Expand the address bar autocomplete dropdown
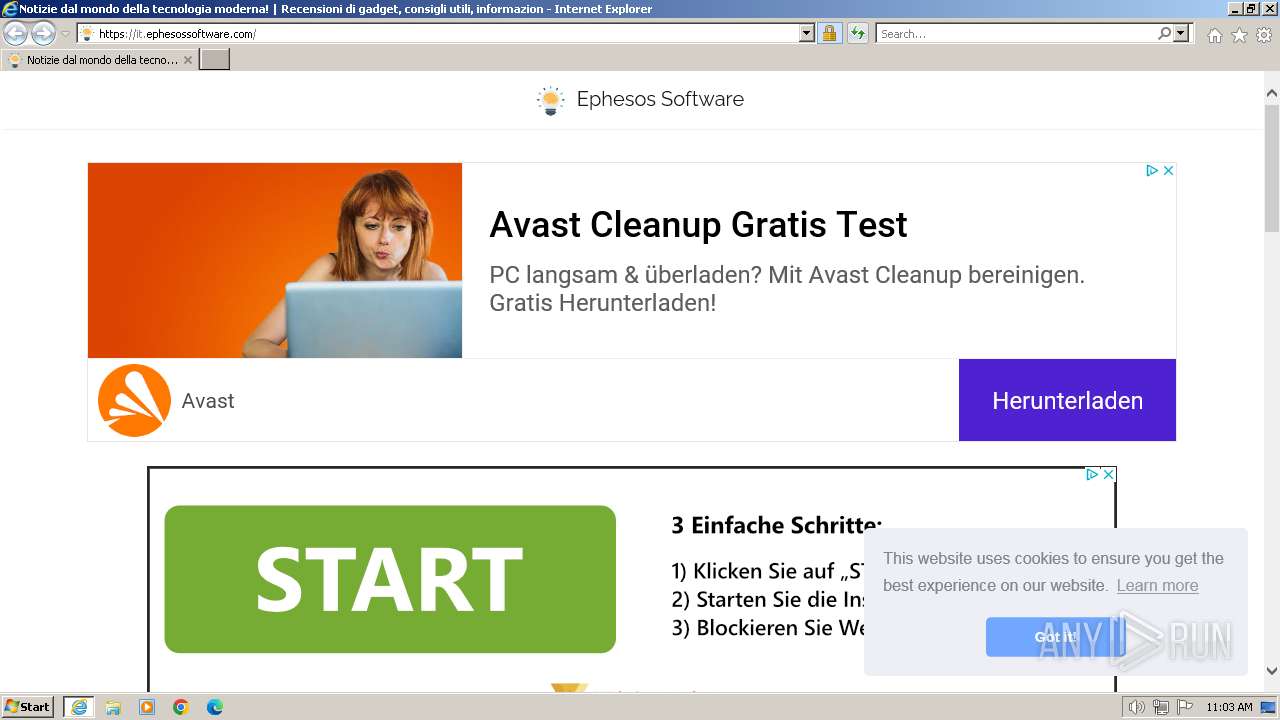The height and width of the screenshot is (720, 1280). click(x=807, y=34)
